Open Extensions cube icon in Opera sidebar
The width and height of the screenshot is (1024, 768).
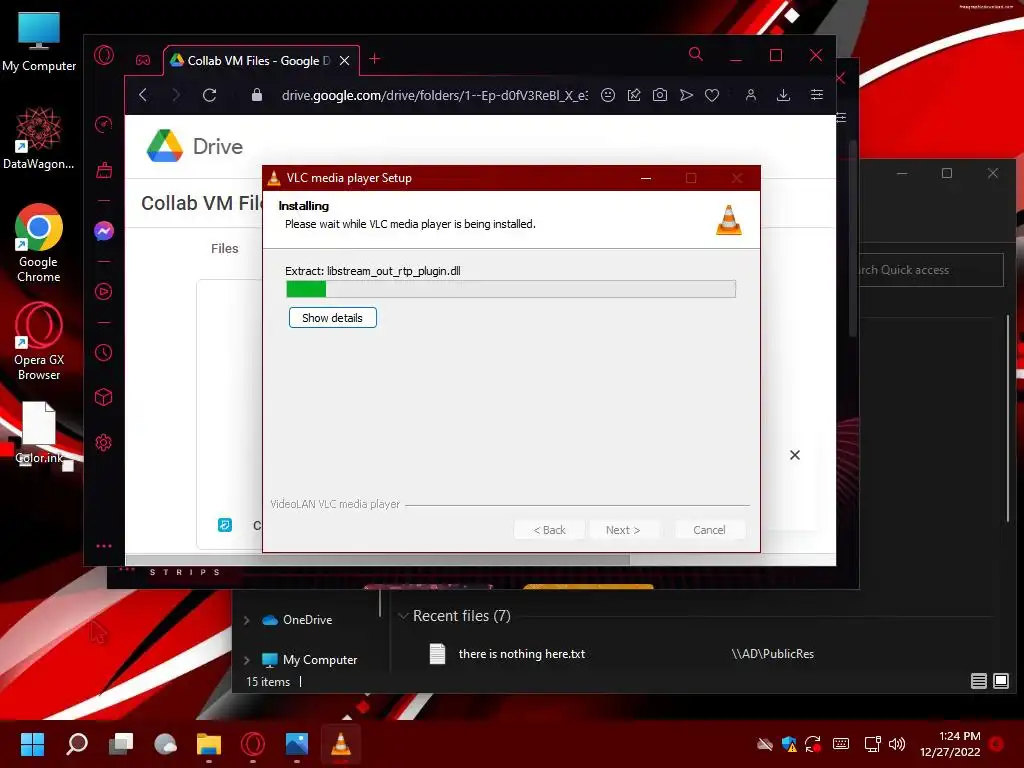point(104,397)
